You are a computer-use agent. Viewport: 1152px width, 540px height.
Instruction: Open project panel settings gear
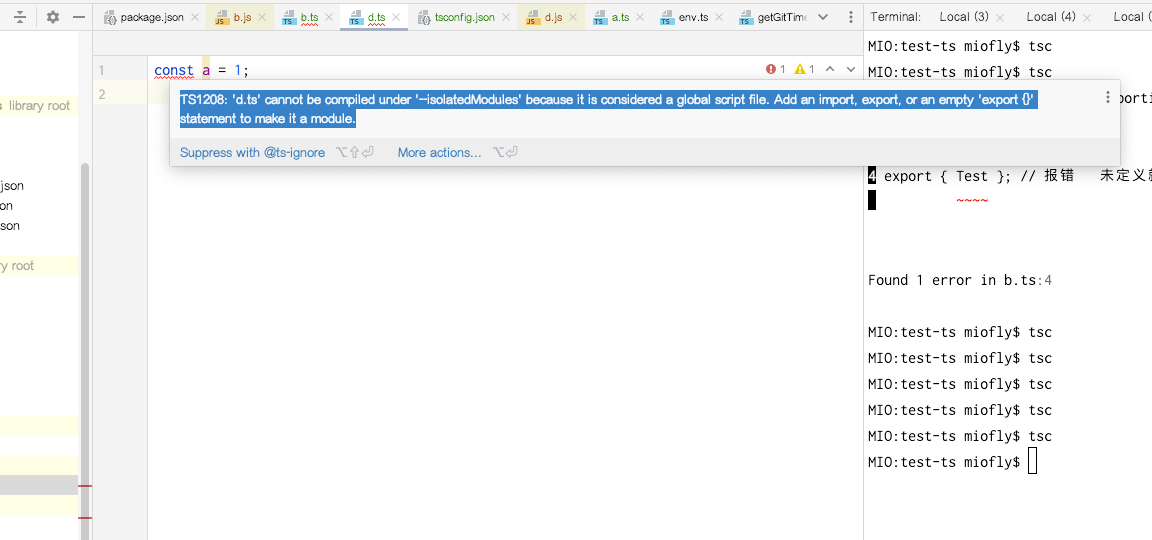pos(53,17)
